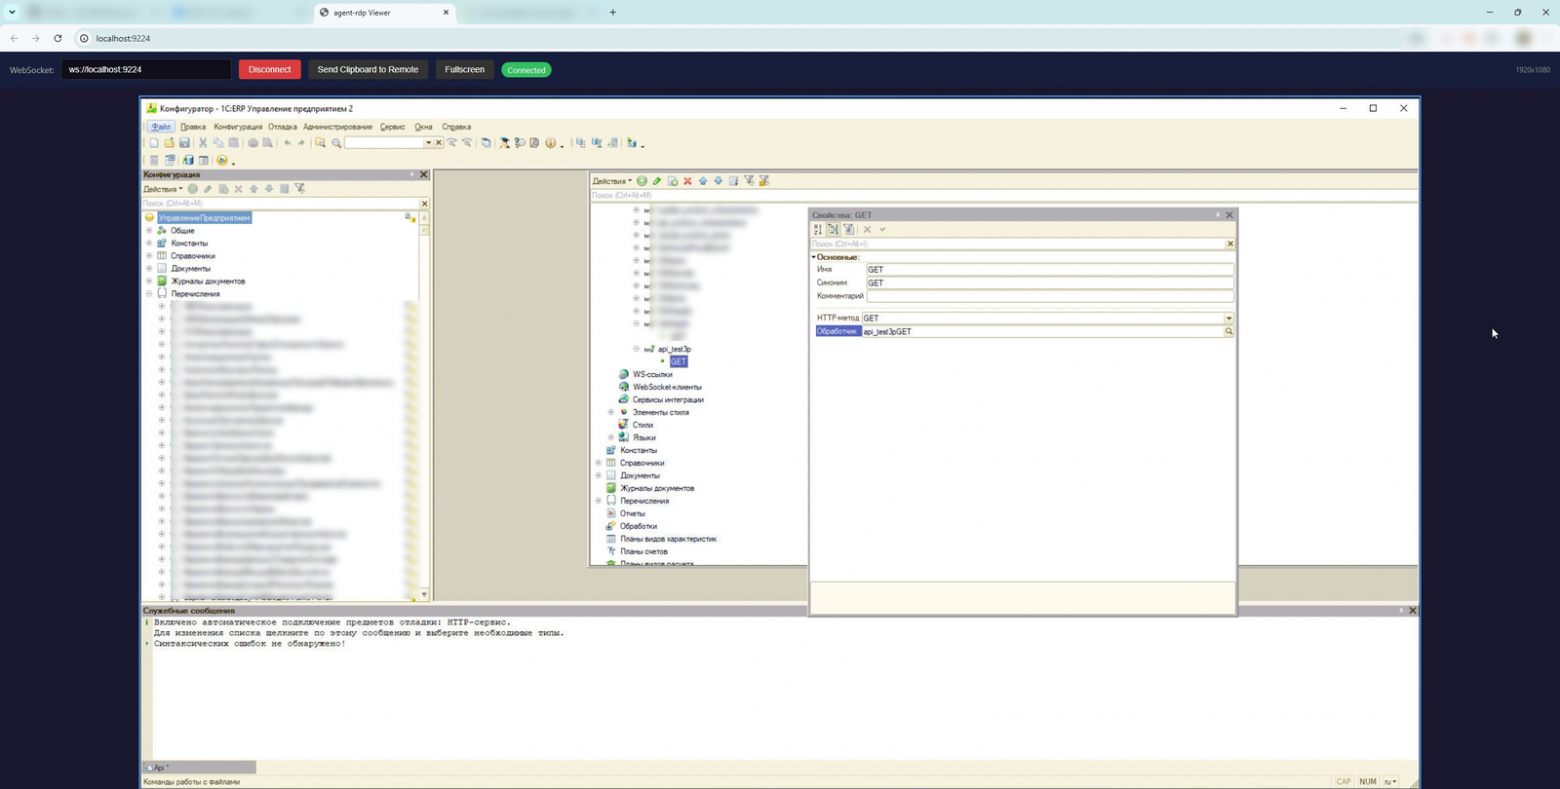Clear the Конфигурация panel search field

coord(424,204)
